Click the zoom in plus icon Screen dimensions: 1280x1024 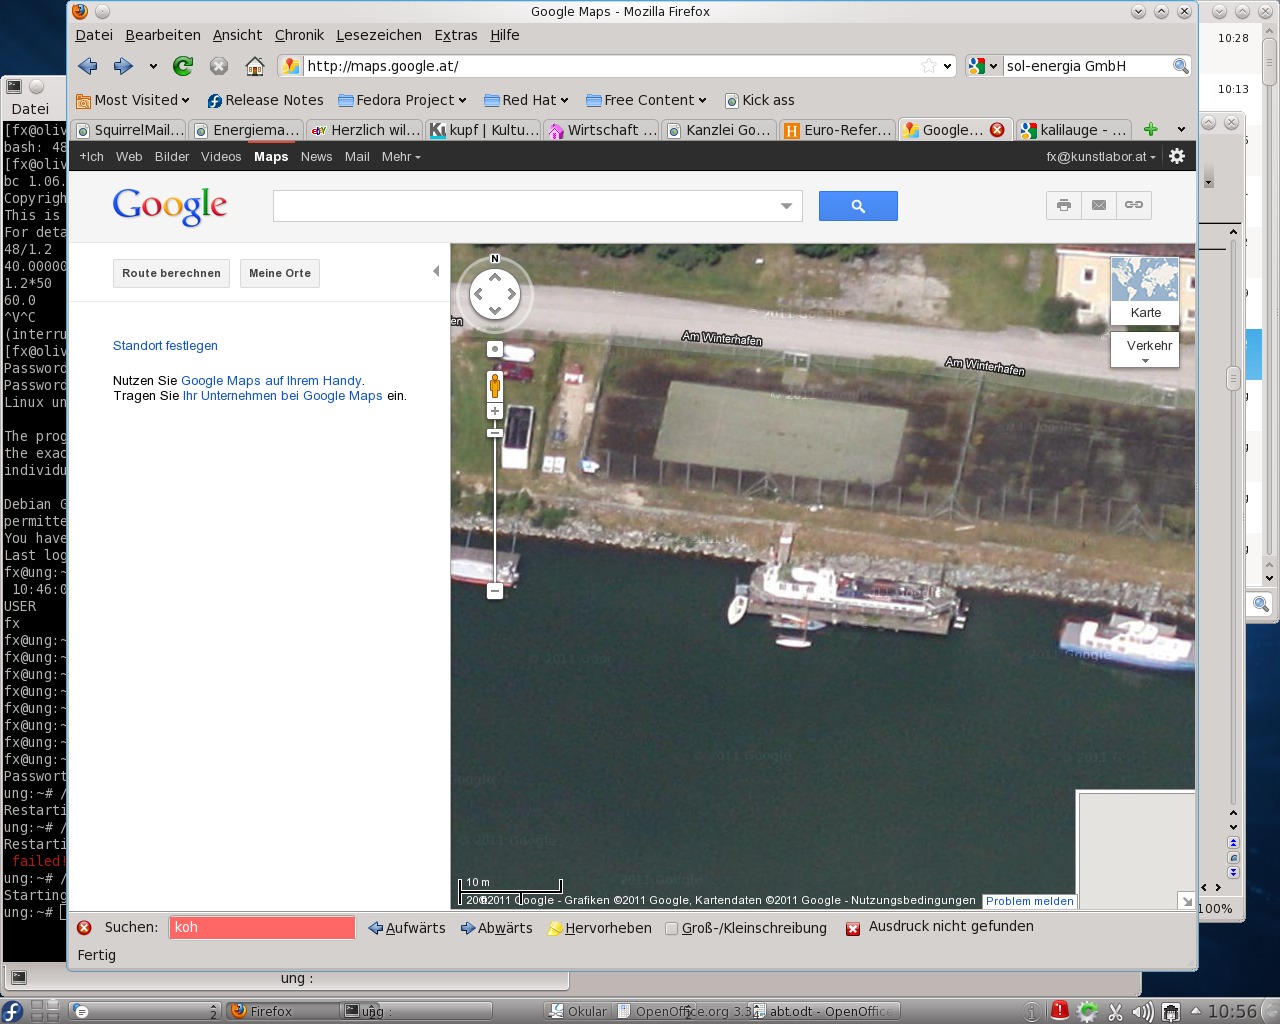pyautogui.click(x=494, y=410)
